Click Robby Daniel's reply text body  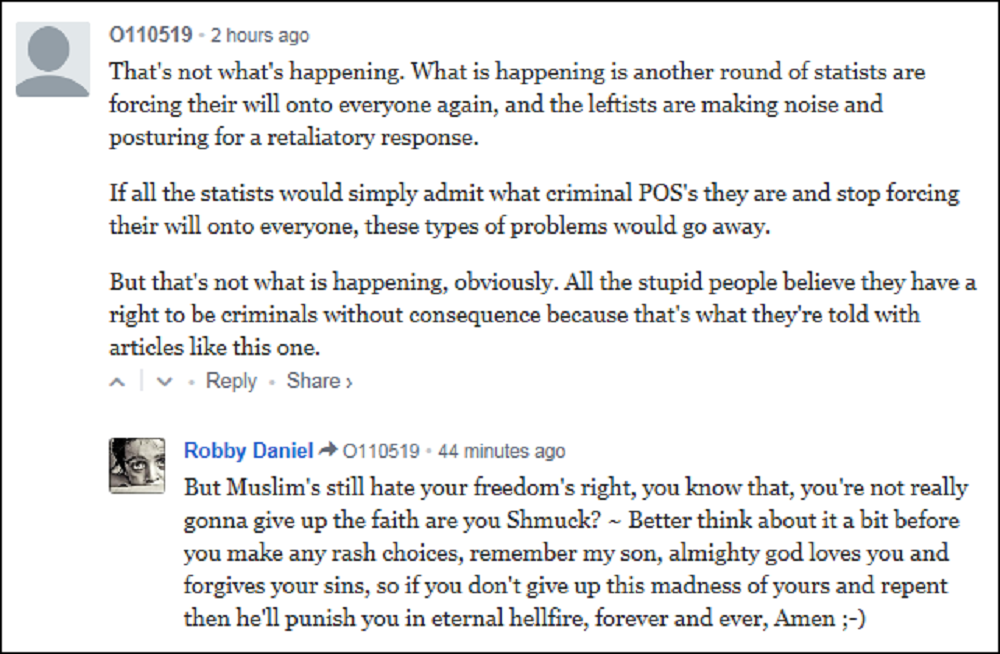pos(575,553)
